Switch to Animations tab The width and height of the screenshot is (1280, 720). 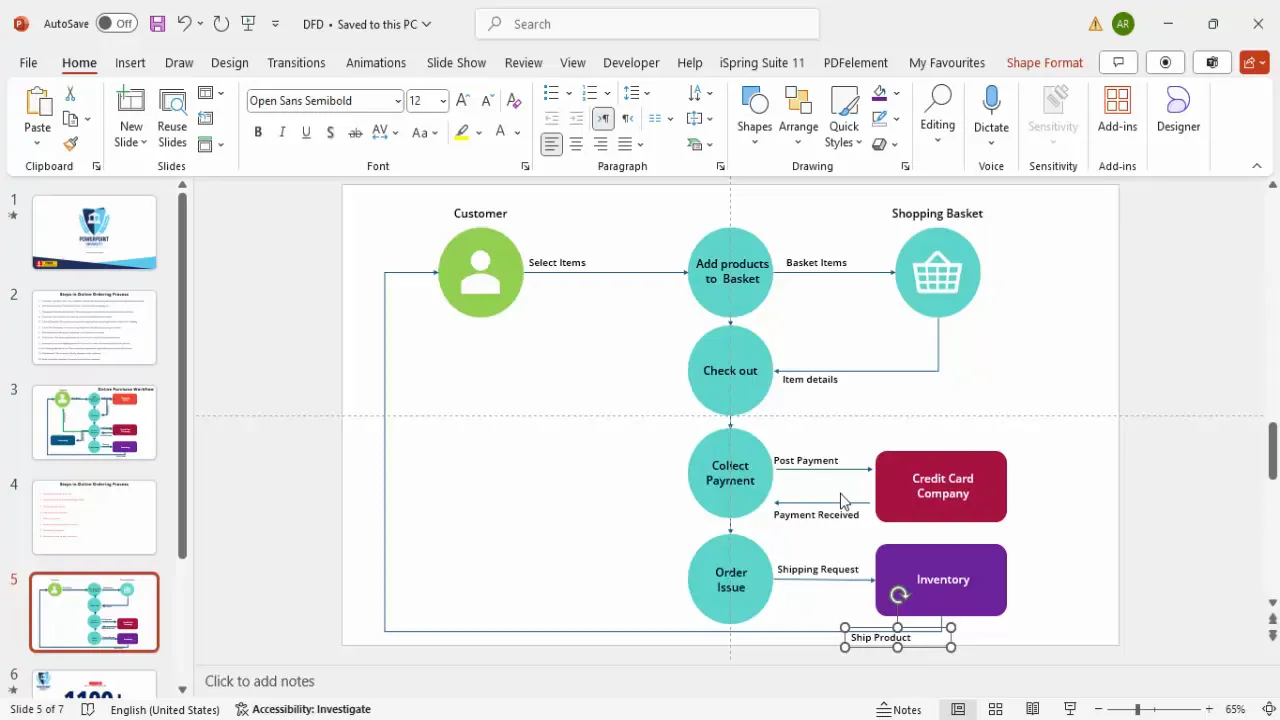[x=376, y=62]
